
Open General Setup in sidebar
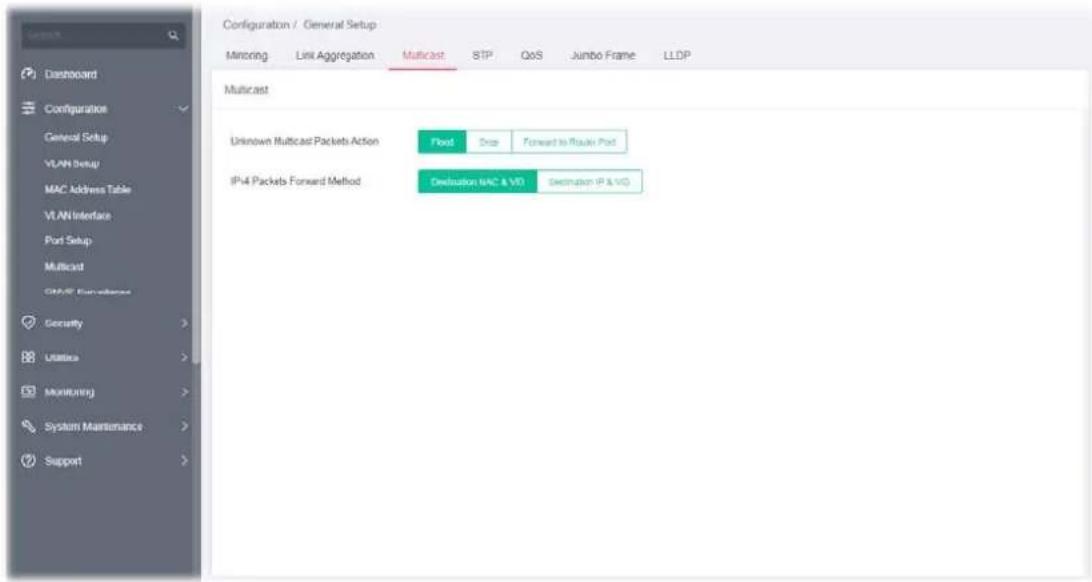pyautogui.click(x=76, y=137)
